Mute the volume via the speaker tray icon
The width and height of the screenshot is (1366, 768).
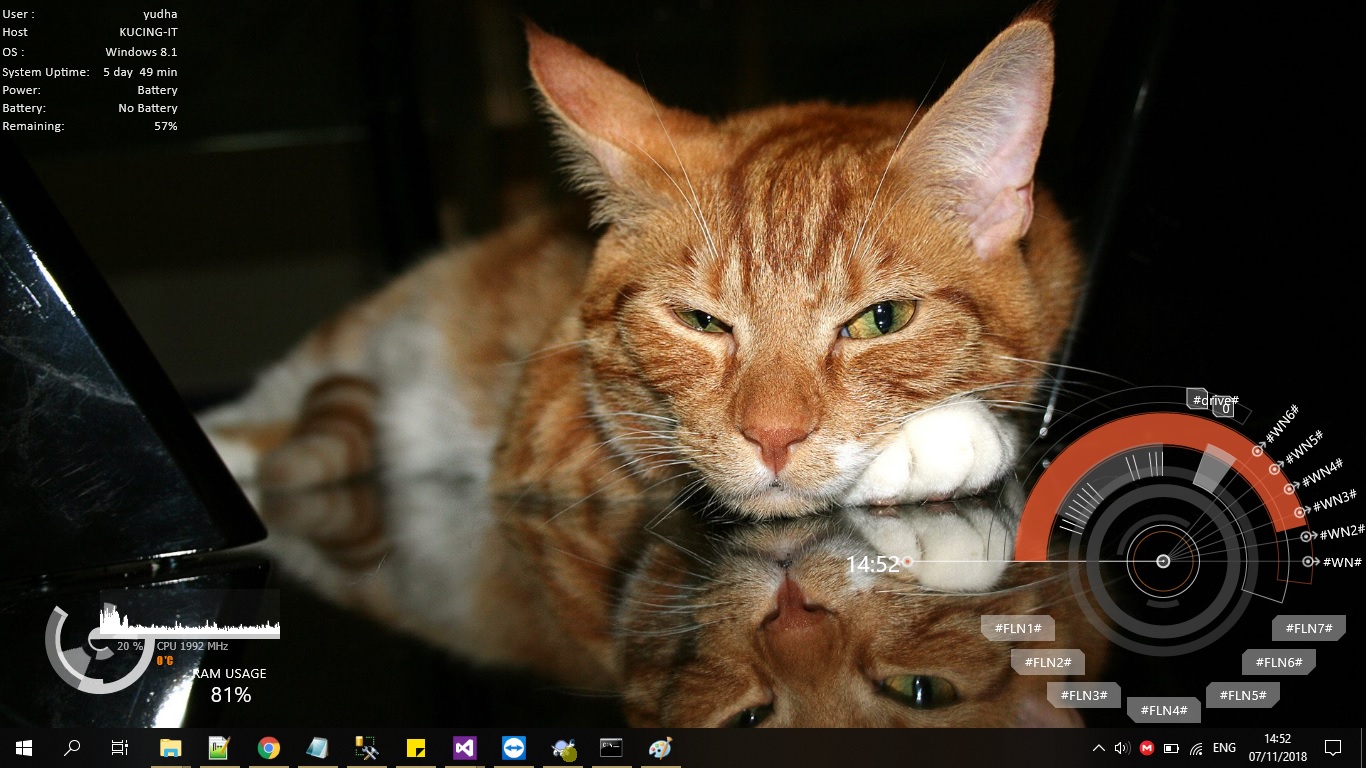pos(1120,748)
